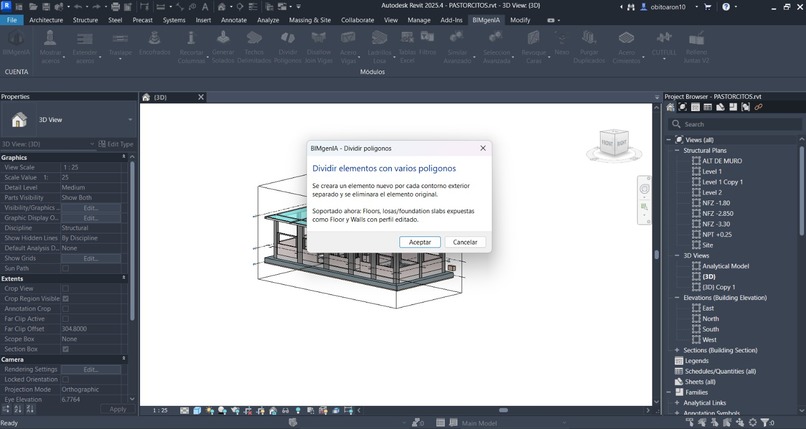Click the BIMgenIA account icon
The image size is (806, 429).
[x=16, y=43]
